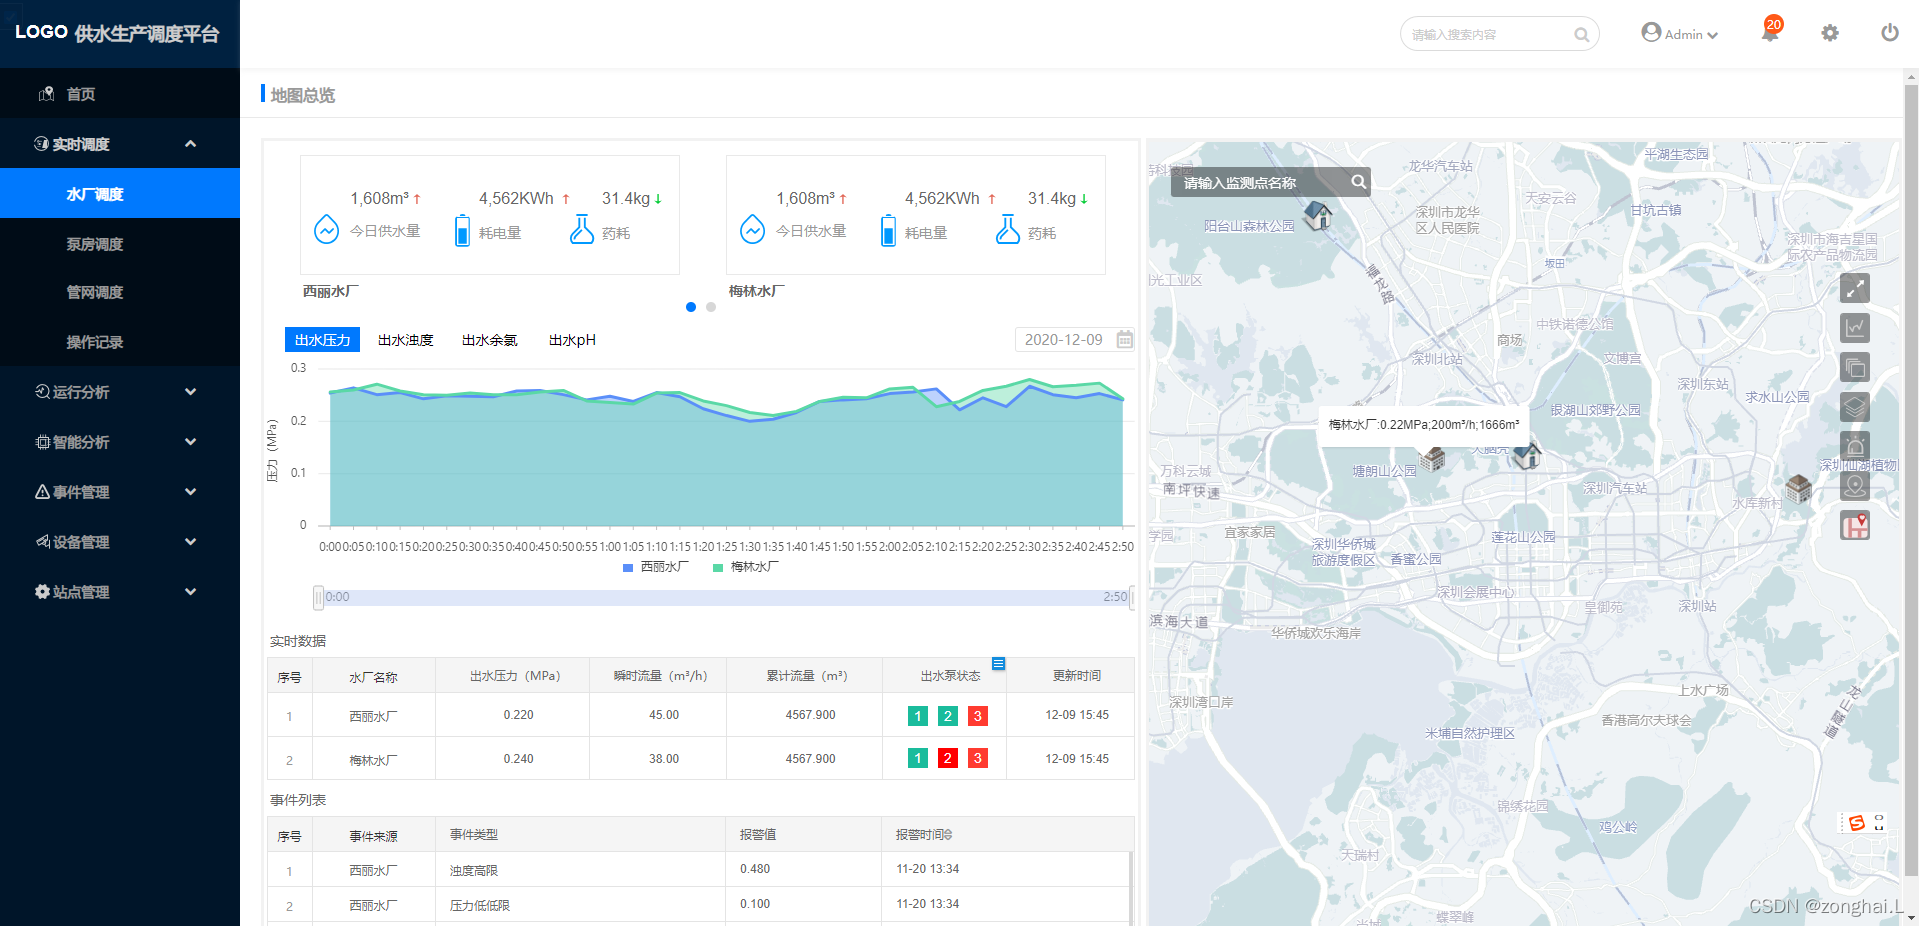Click the alarm siren icon on map
The width and height of the screenshot is (1919, 926).
[1855, 446]
